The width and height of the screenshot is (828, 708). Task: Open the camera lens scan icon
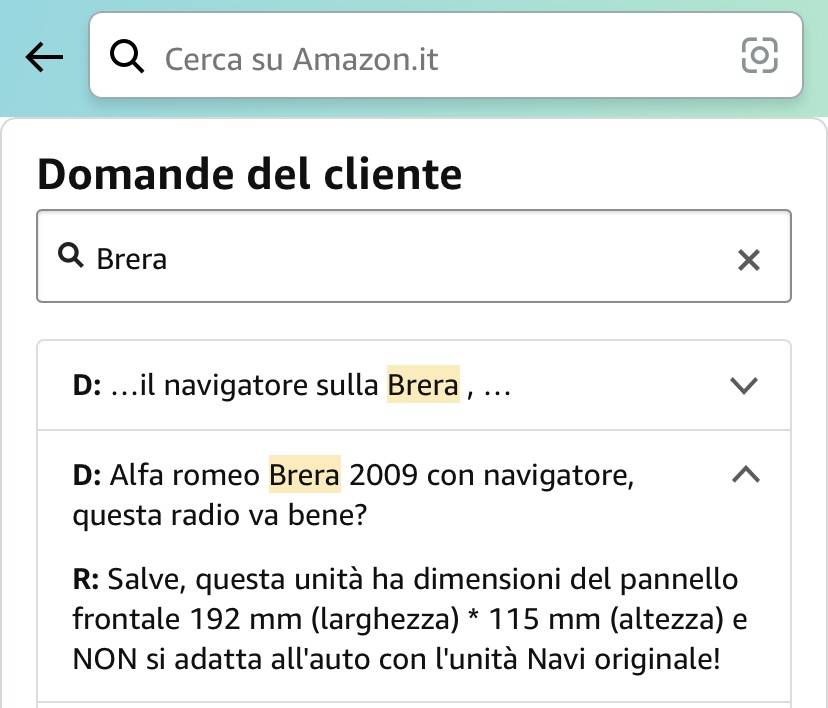point(759,55)
